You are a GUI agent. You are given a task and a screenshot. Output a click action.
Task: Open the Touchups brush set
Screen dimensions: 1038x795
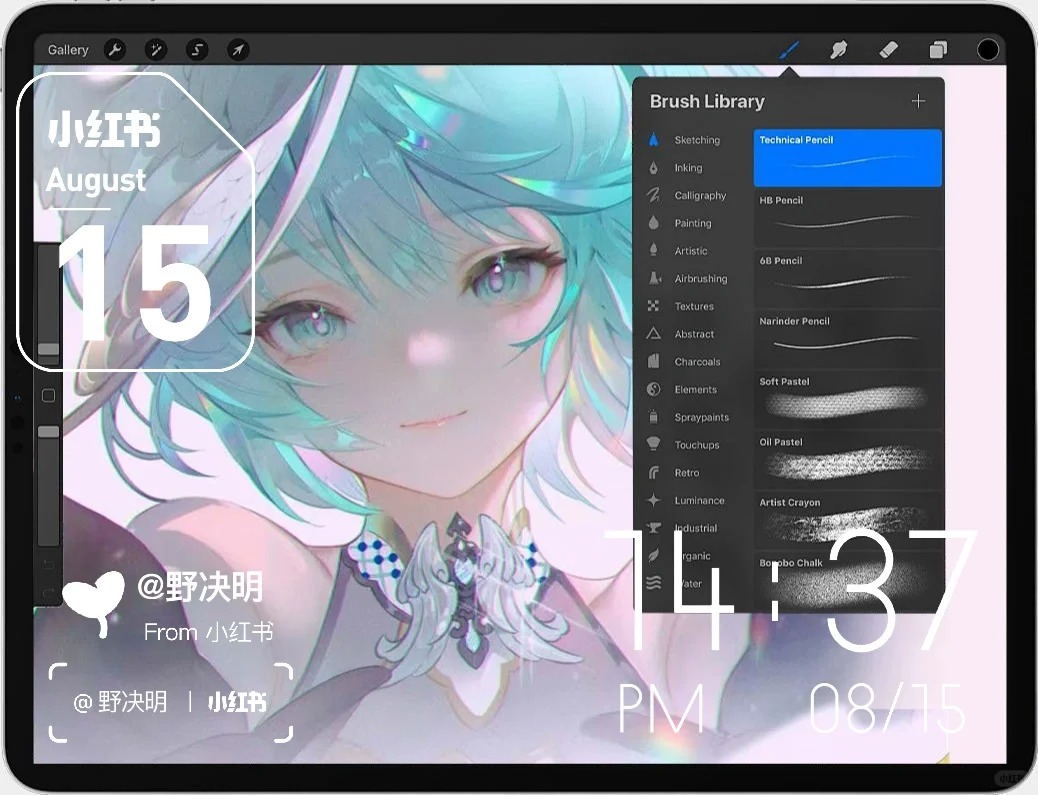click(x=696, y=445)
